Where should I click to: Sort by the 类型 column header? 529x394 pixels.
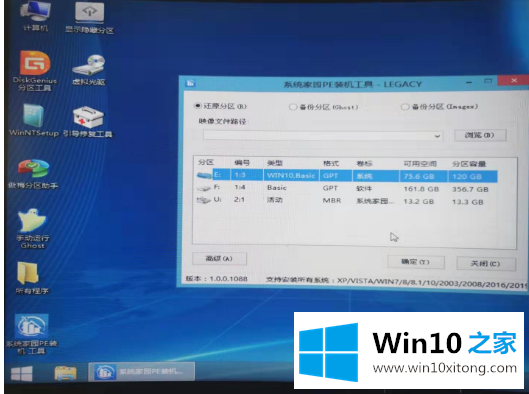click(275, 163)
